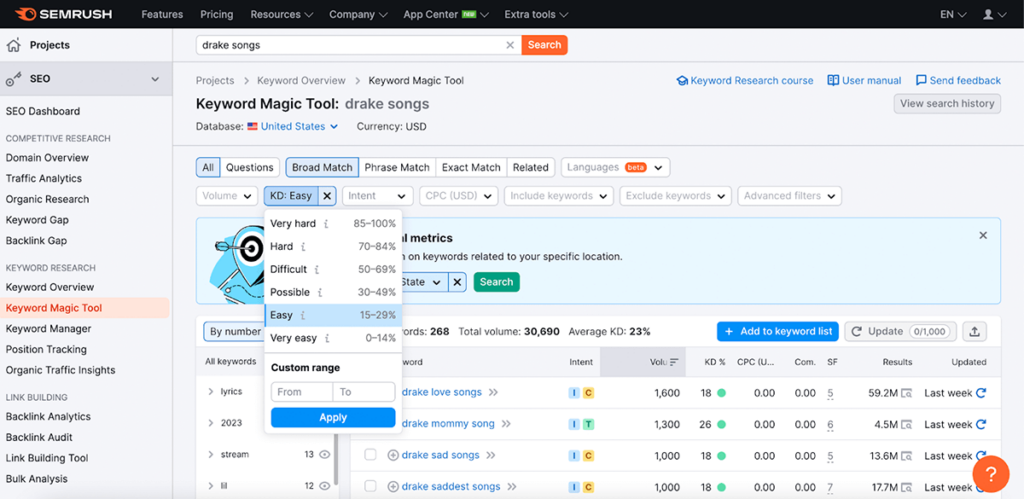This screenshot has width=1024, height=499.
Task: Click info icon next to Hard
Action: [303, 247]
